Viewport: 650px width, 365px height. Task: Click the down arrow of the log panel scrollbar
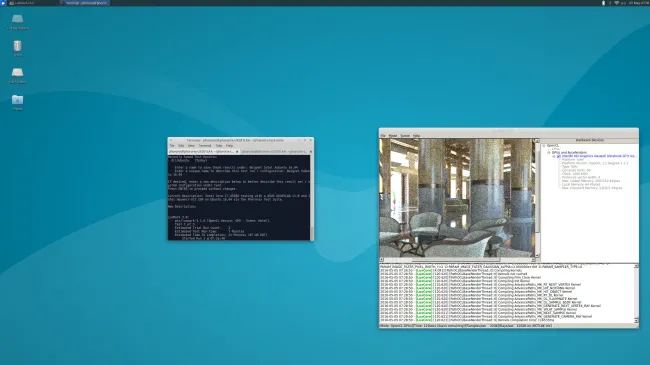[636, 321]
